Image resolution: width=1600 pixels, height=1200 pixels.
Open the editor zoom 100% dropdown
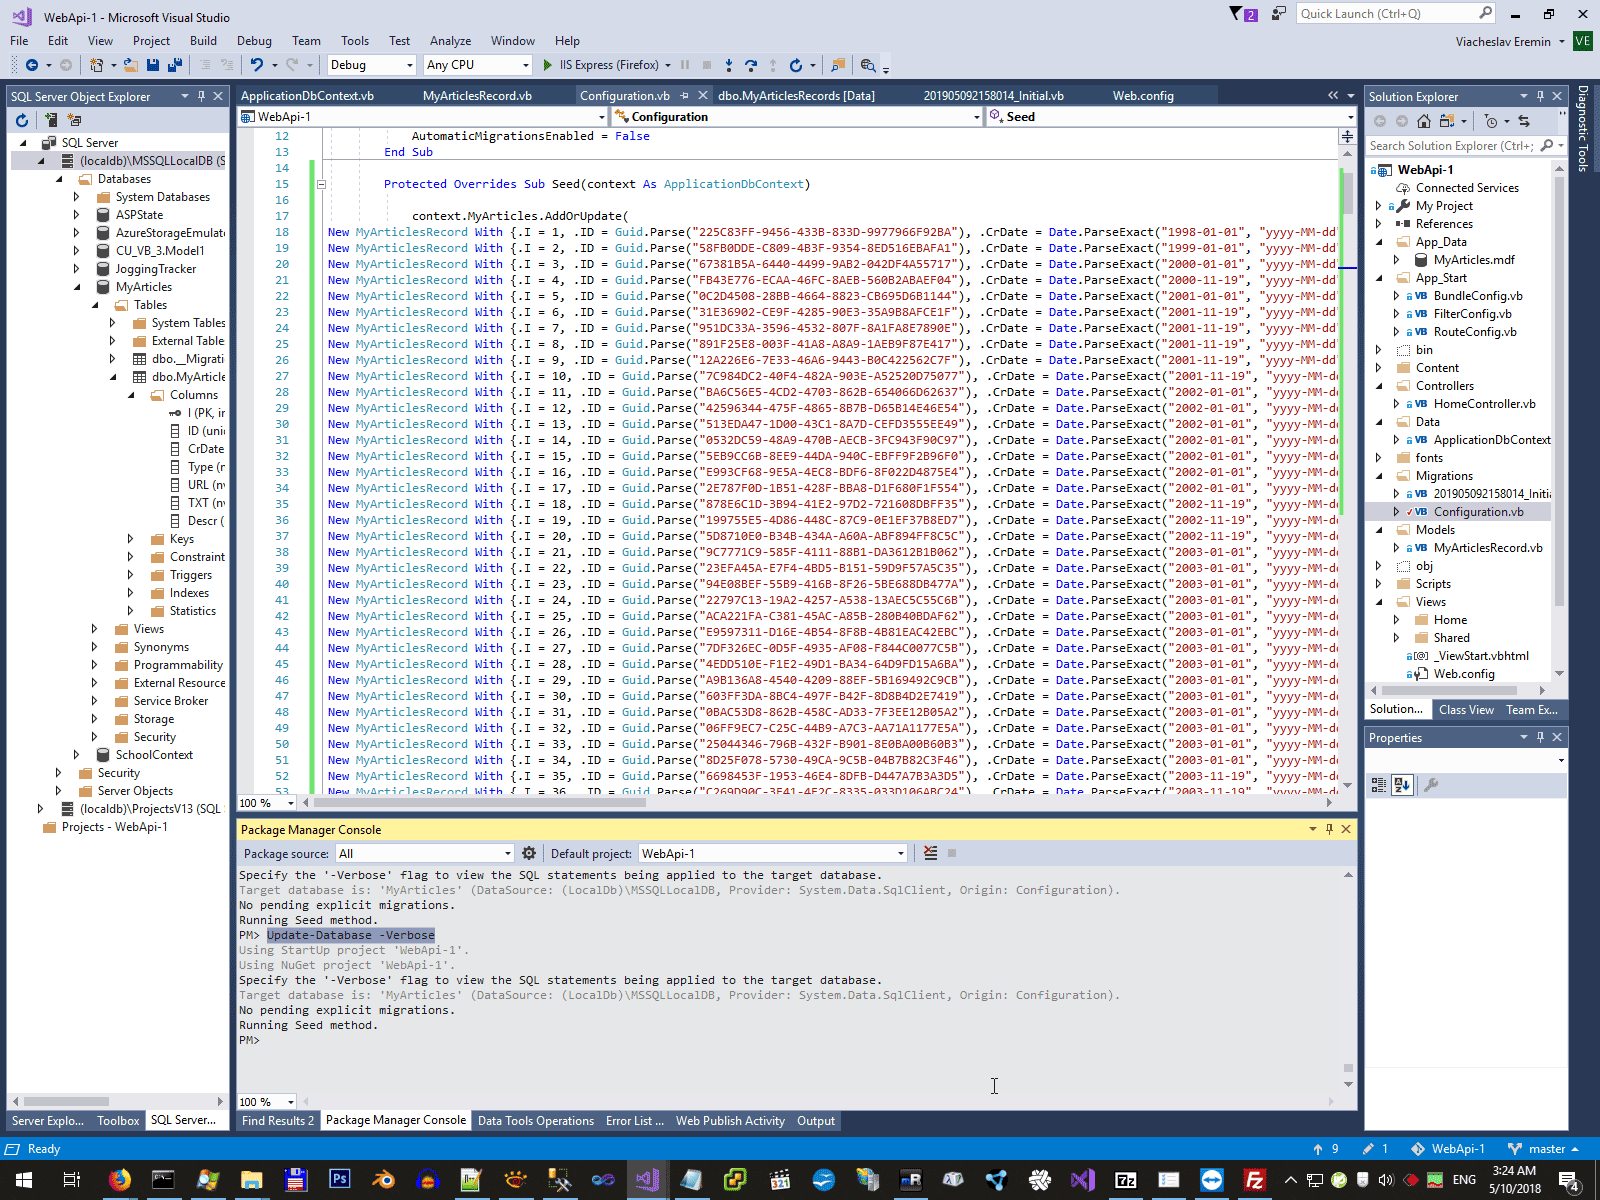coord(267,802)
